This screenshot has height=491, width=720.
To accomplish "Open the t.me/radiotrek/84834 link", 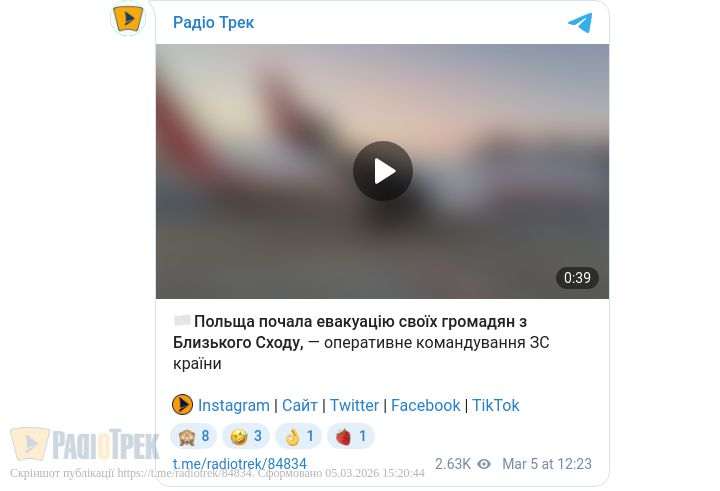I will pos(240,464).
